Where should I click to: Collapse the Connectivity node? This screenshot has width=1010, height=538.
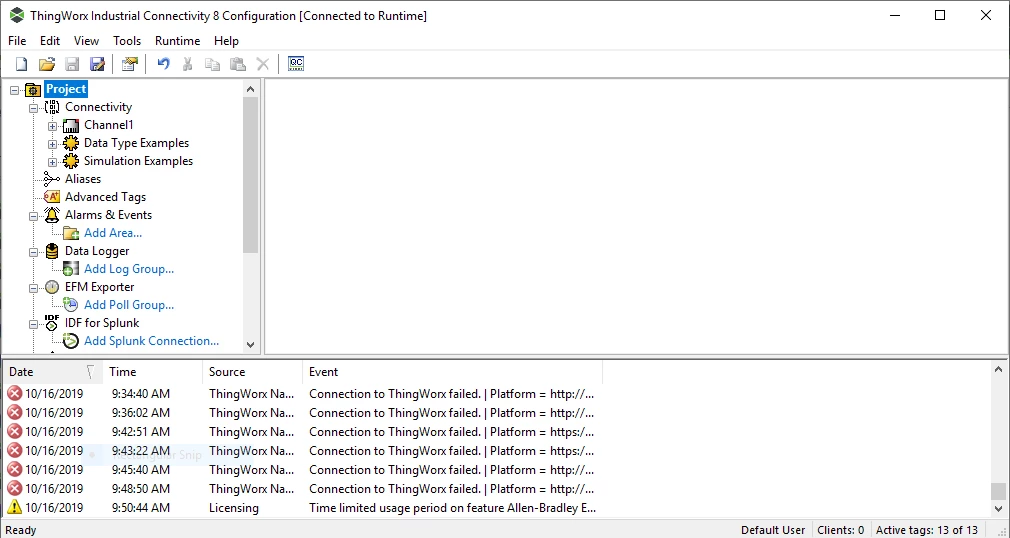click(33, 108)
